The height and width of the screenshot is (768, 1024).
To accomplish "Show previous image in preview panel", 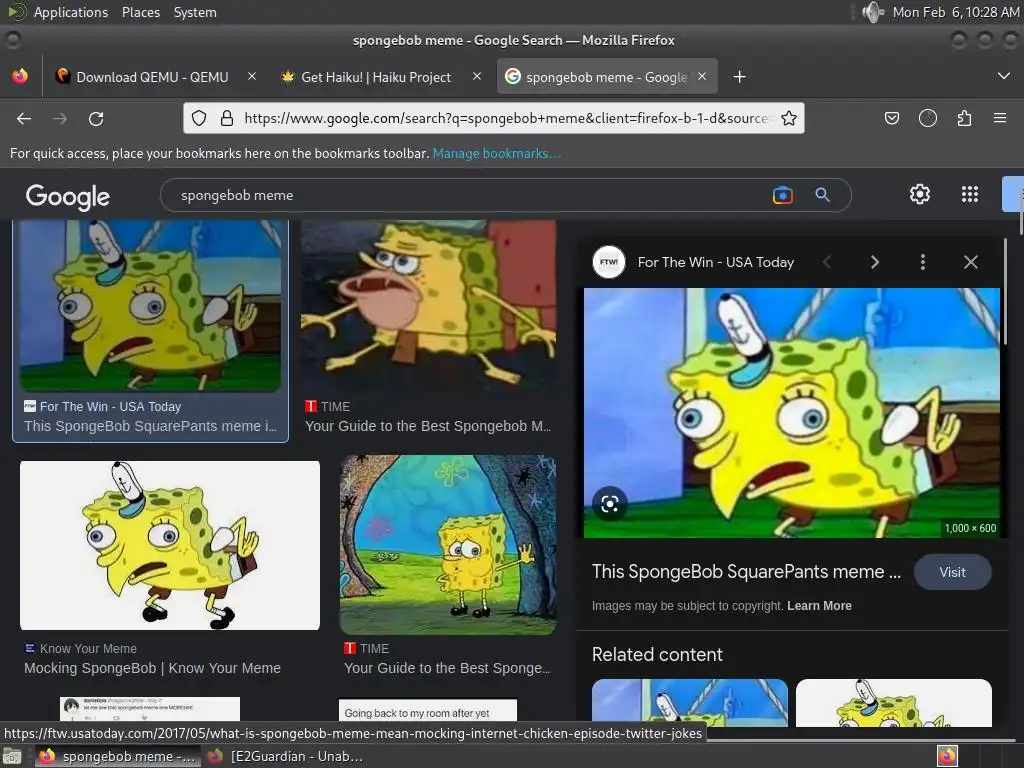I will tap(827, 263).
